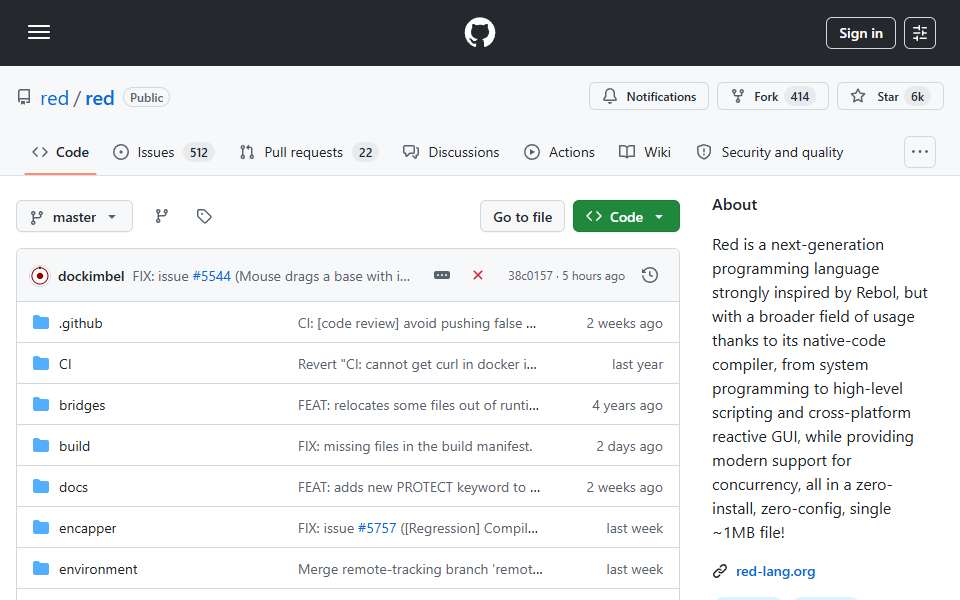960x600 pixels.
Task: Star the red repository
Action: click(x=890, y=97)
